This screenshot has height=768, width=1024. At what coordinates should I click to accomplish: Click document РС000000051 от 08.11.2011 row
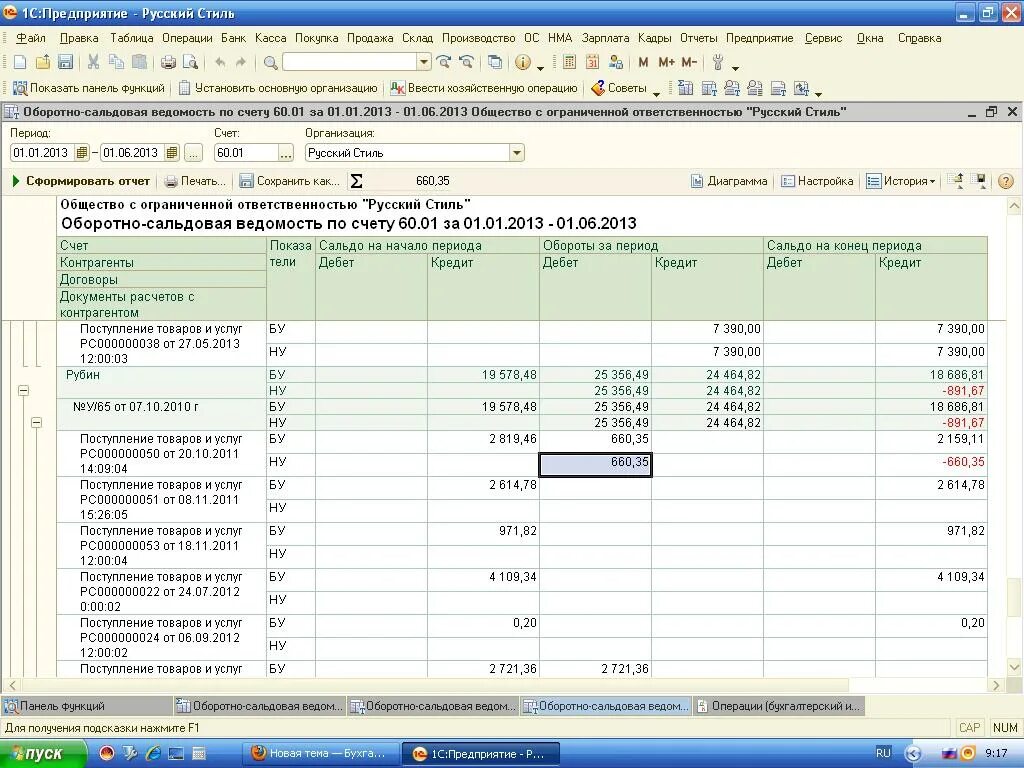click(161, 500)
